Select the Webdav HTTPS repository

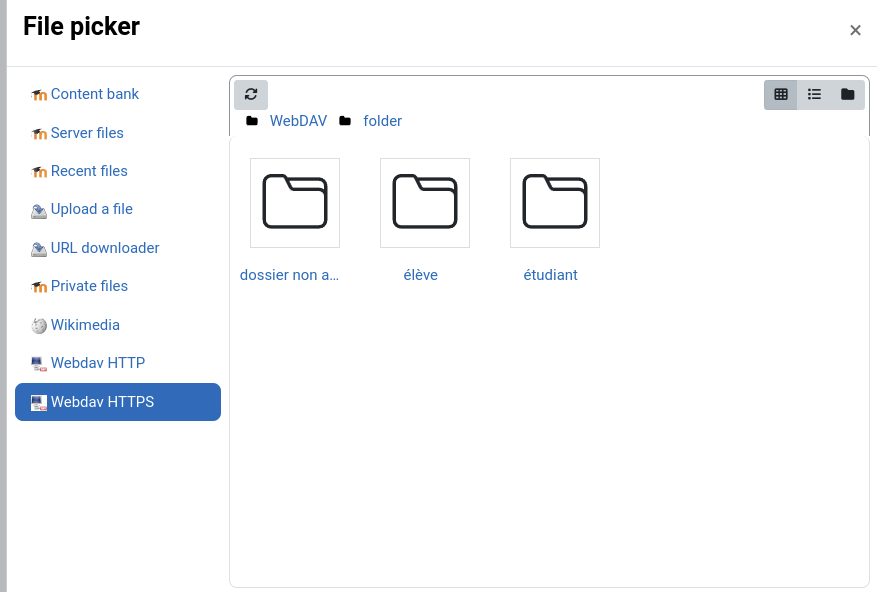118,402
